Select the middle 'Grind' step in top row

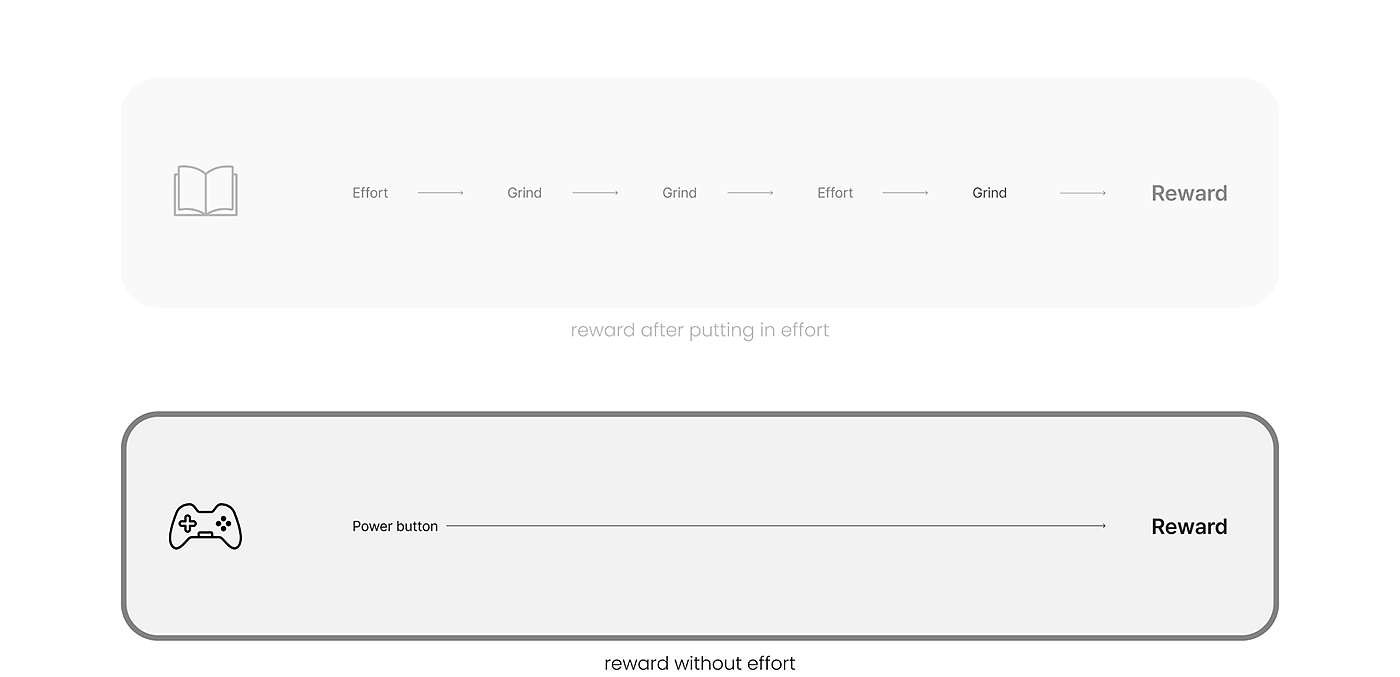679,193
